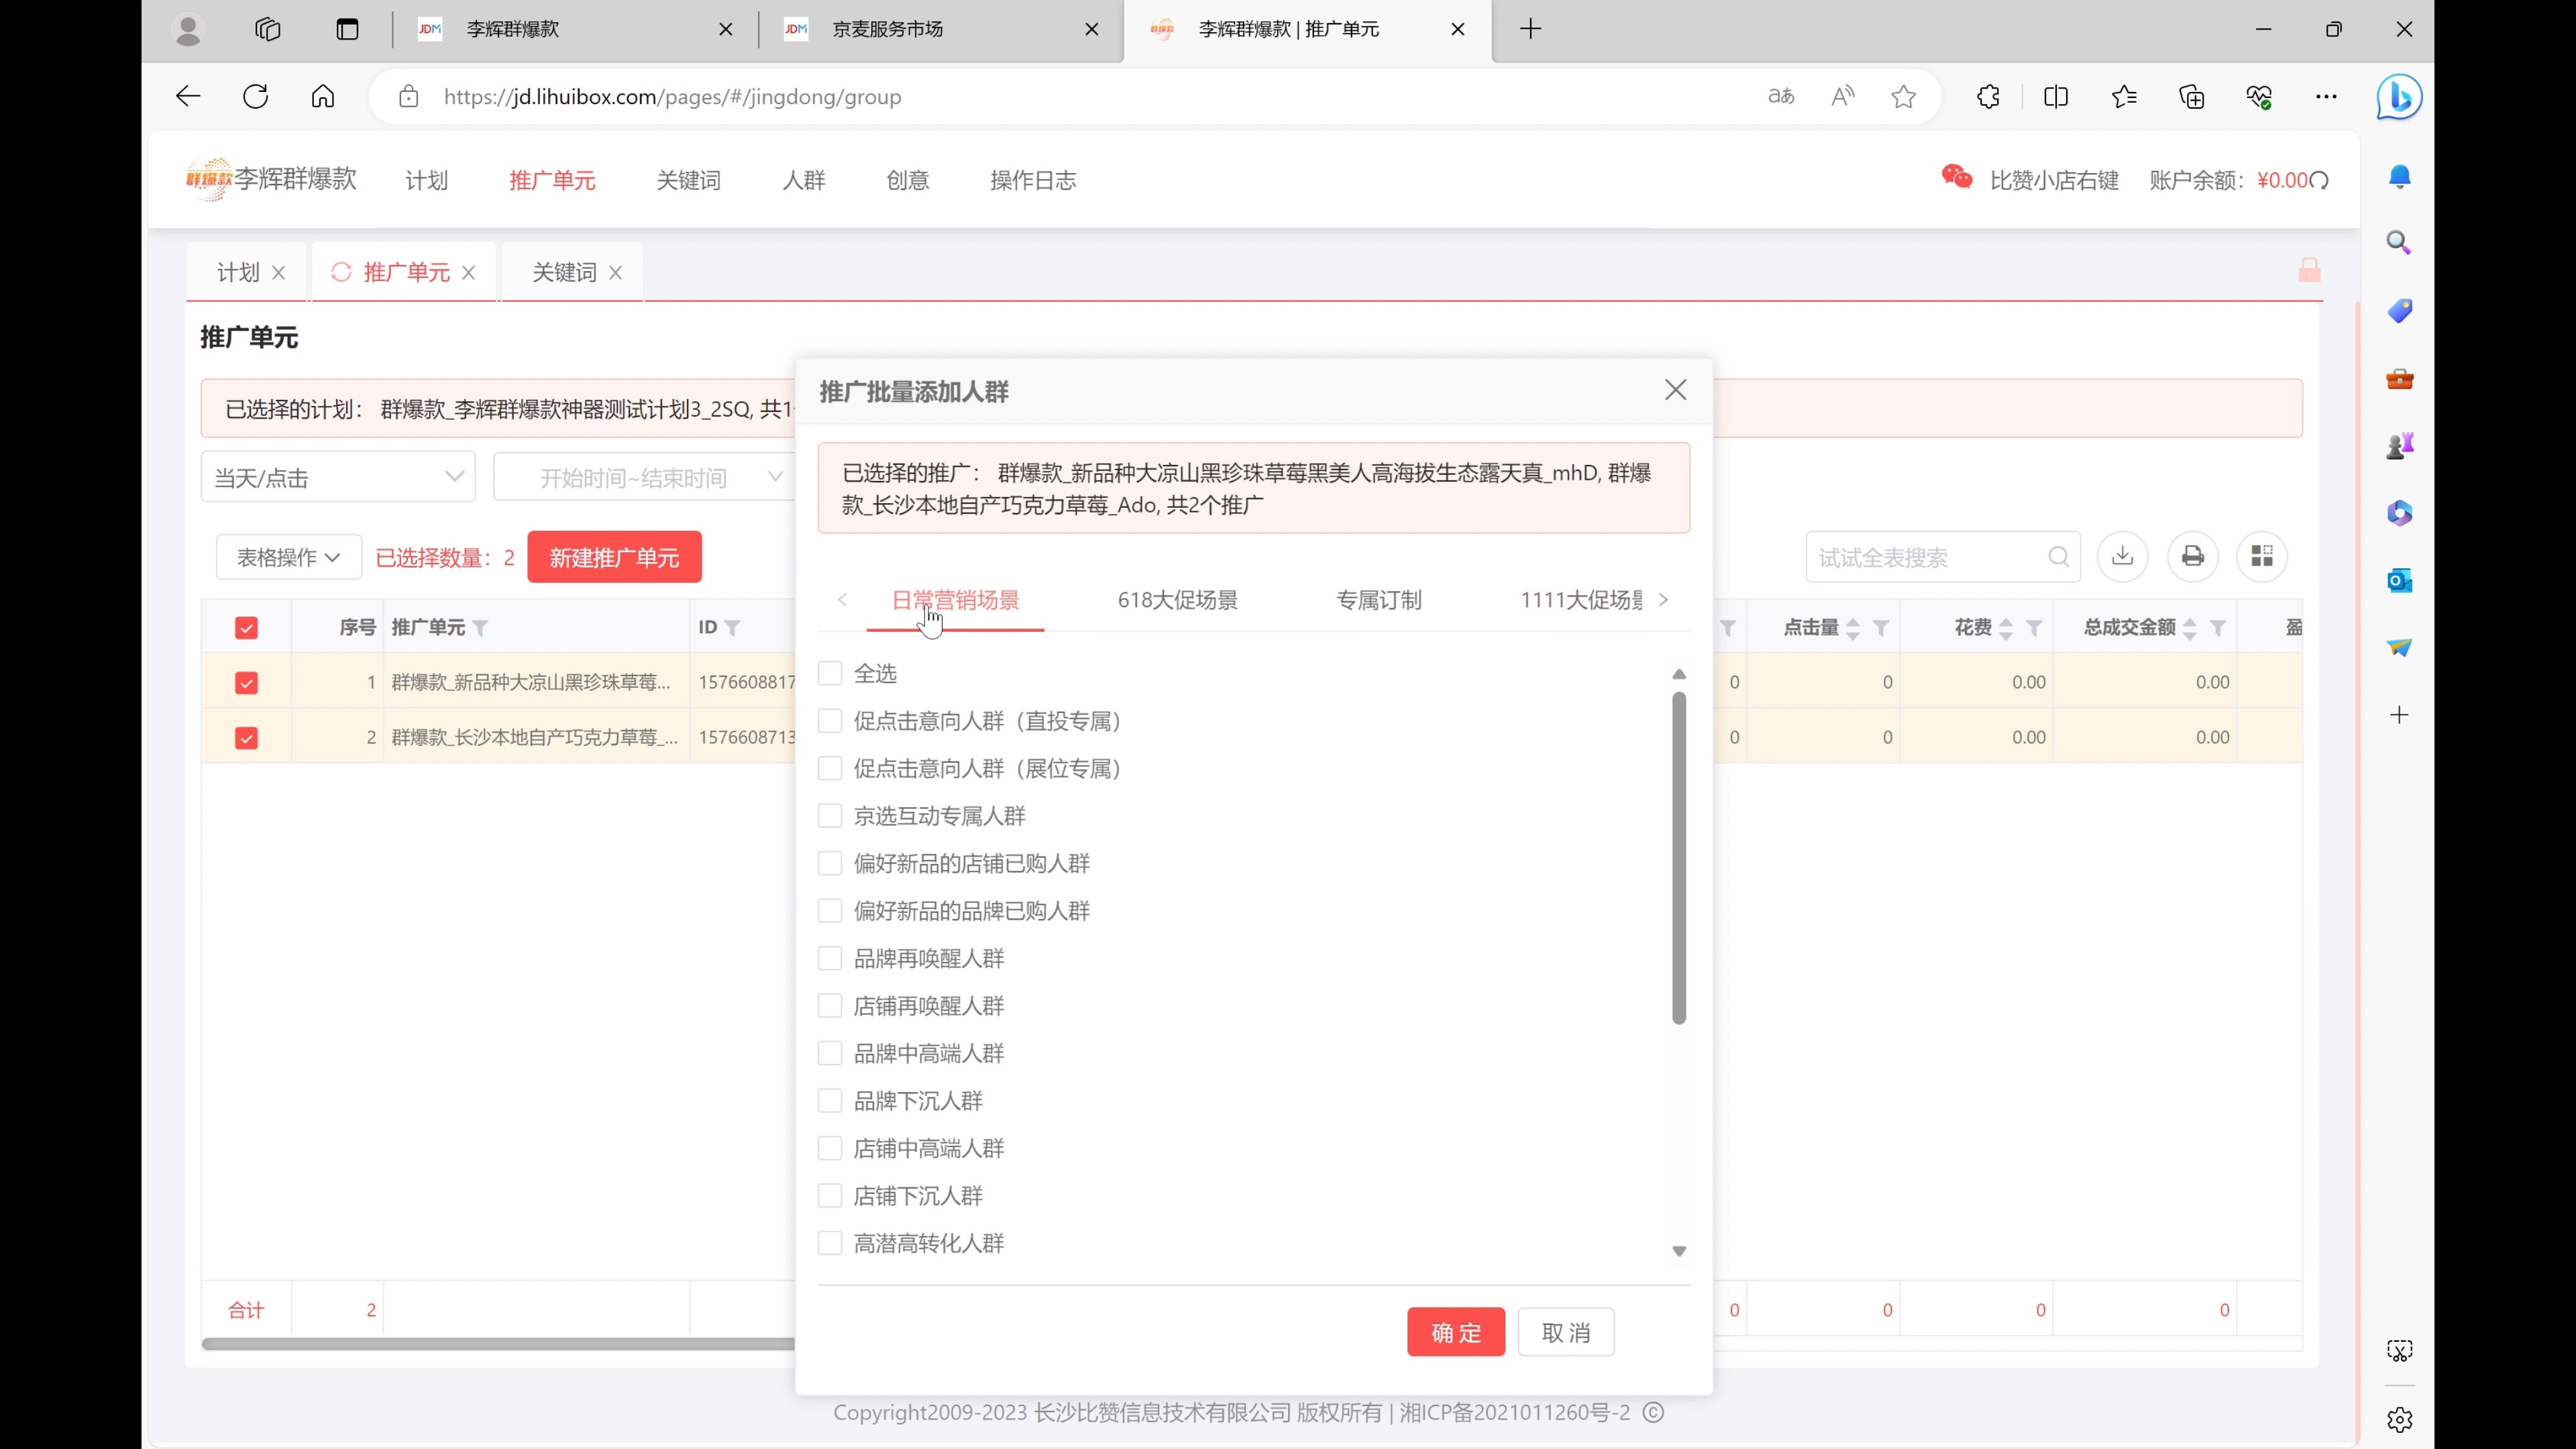Click the browser refresh icon

tap(256, 96)
